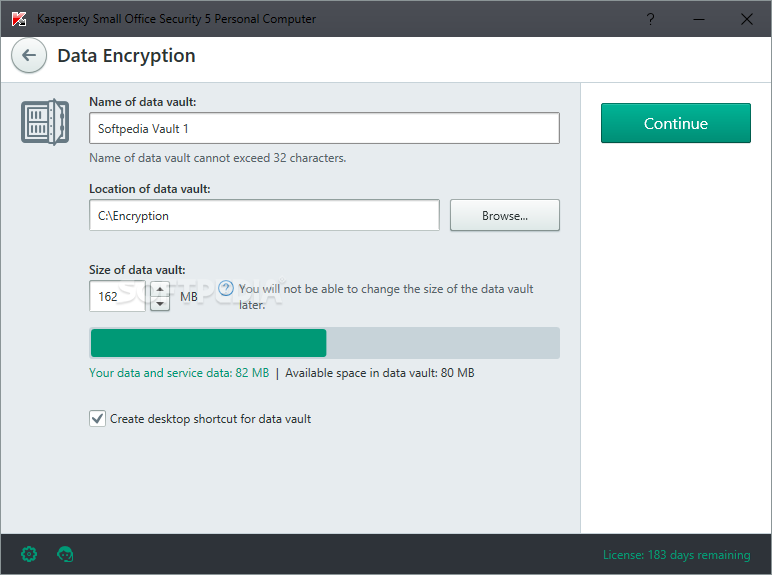This screenshot has width=772, height=575.
Task: Click 'Size of data vault:' label
Action: [x=137, y=270]
